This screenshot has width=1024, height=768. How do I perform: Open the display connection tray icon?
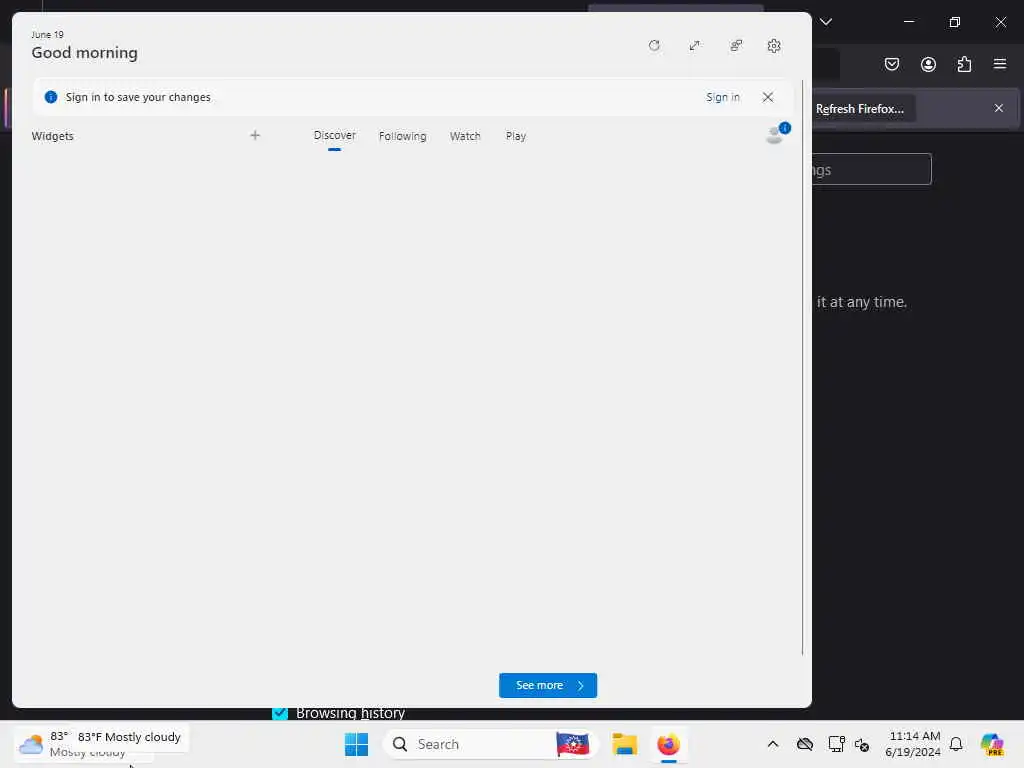tap(836, 744)
